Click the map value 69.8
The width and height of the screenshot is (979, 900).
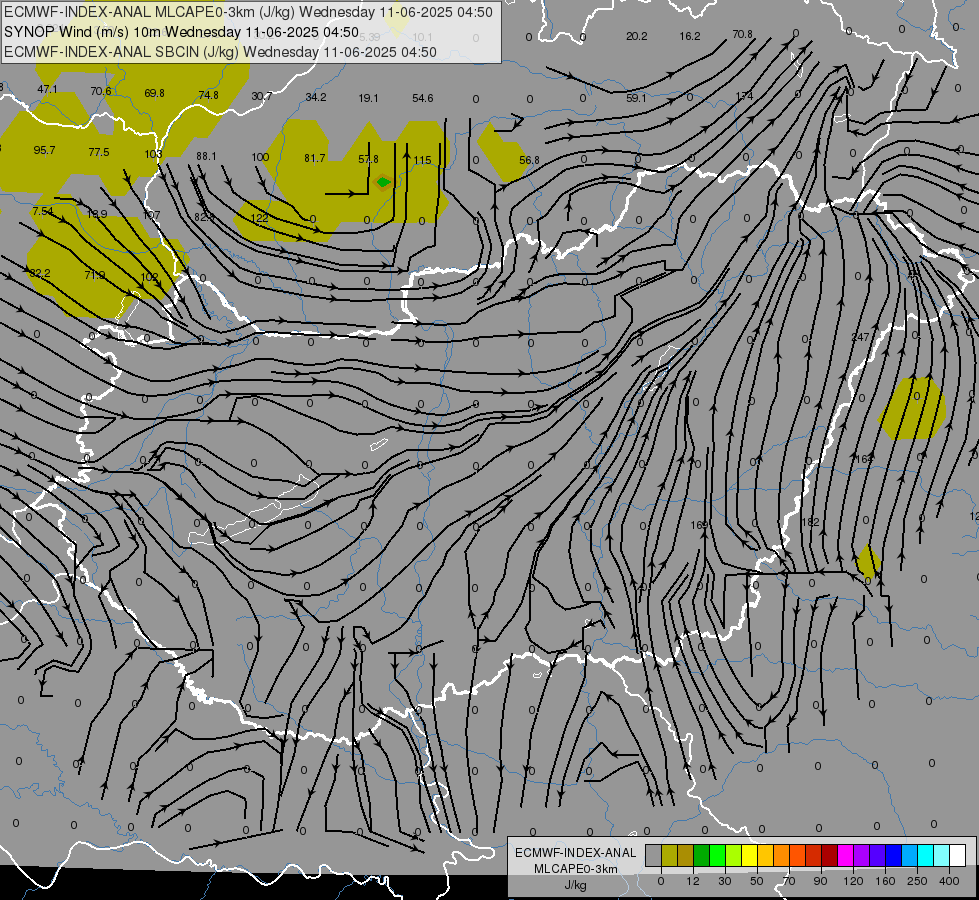pyautogui.click(x=154, y=93)
